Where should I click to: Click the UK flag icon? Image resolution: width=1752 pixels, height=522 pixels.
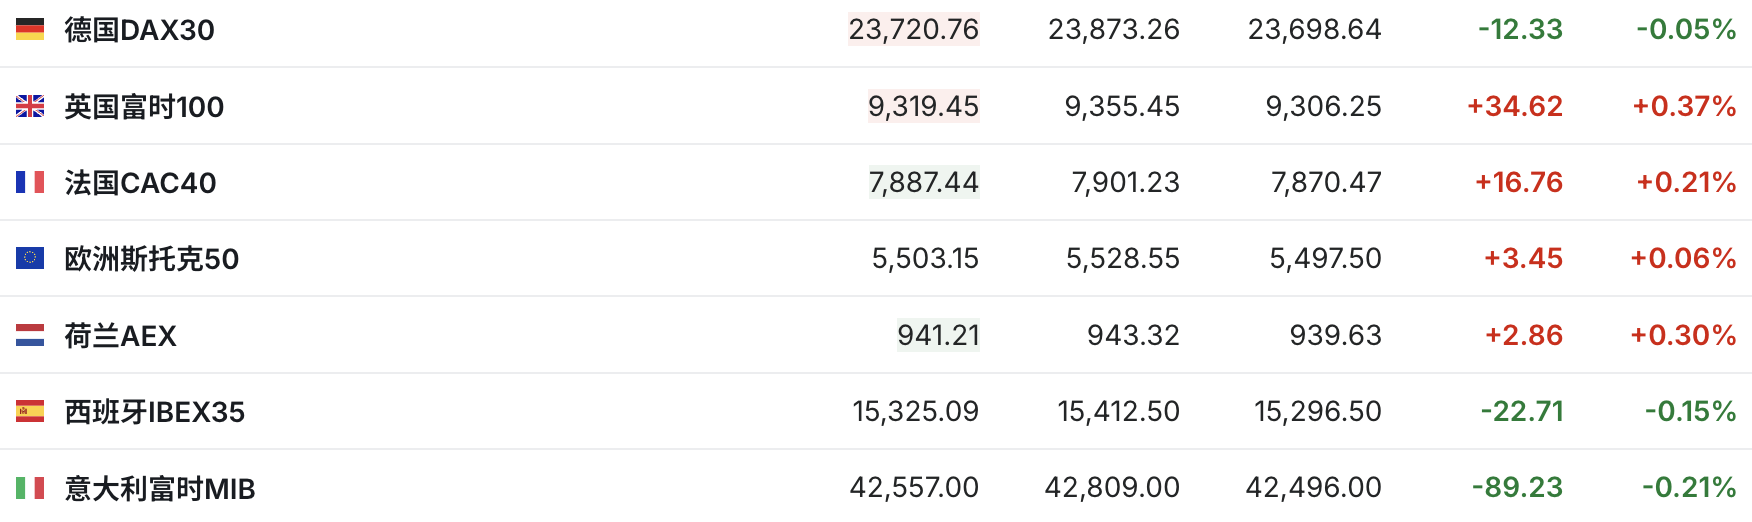(30, 106)
